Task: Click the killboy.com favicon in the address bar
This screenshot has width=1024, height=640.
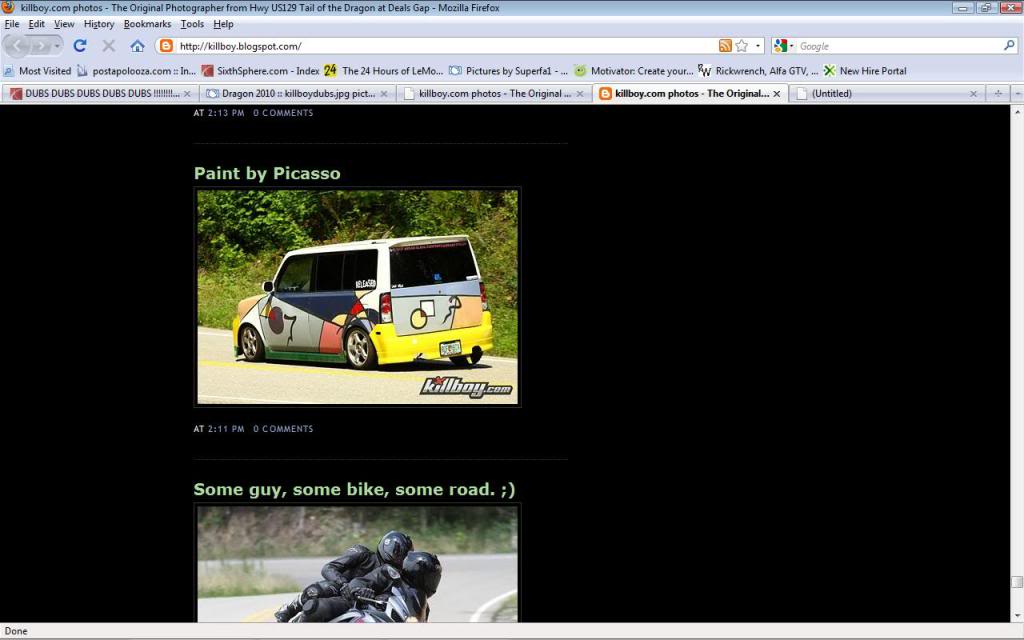Action: pos(165,45)
